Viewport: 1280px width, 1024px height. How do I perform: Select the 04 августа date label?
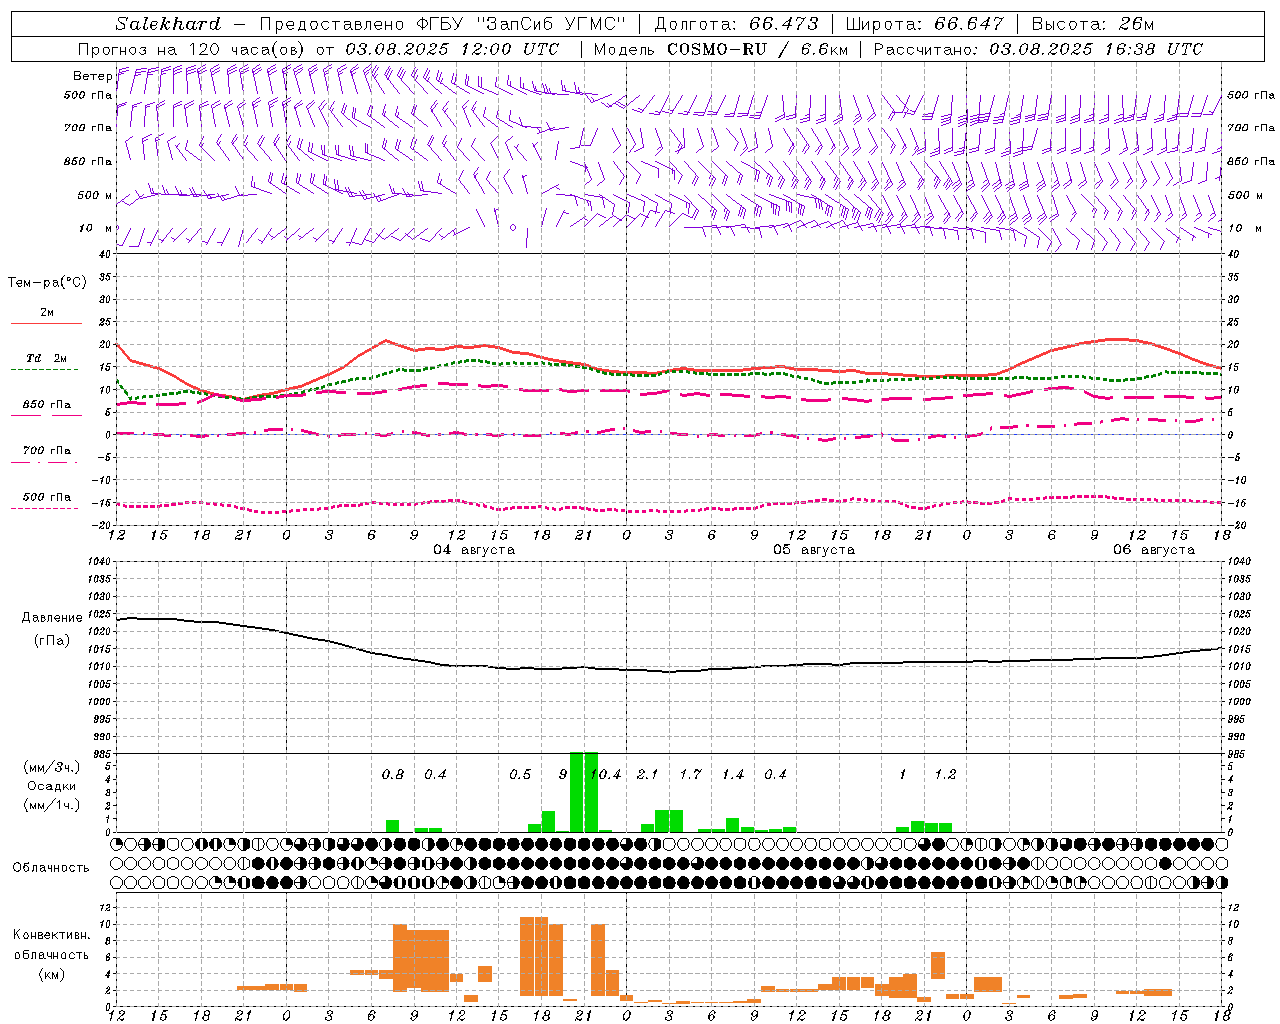[474, 550]
